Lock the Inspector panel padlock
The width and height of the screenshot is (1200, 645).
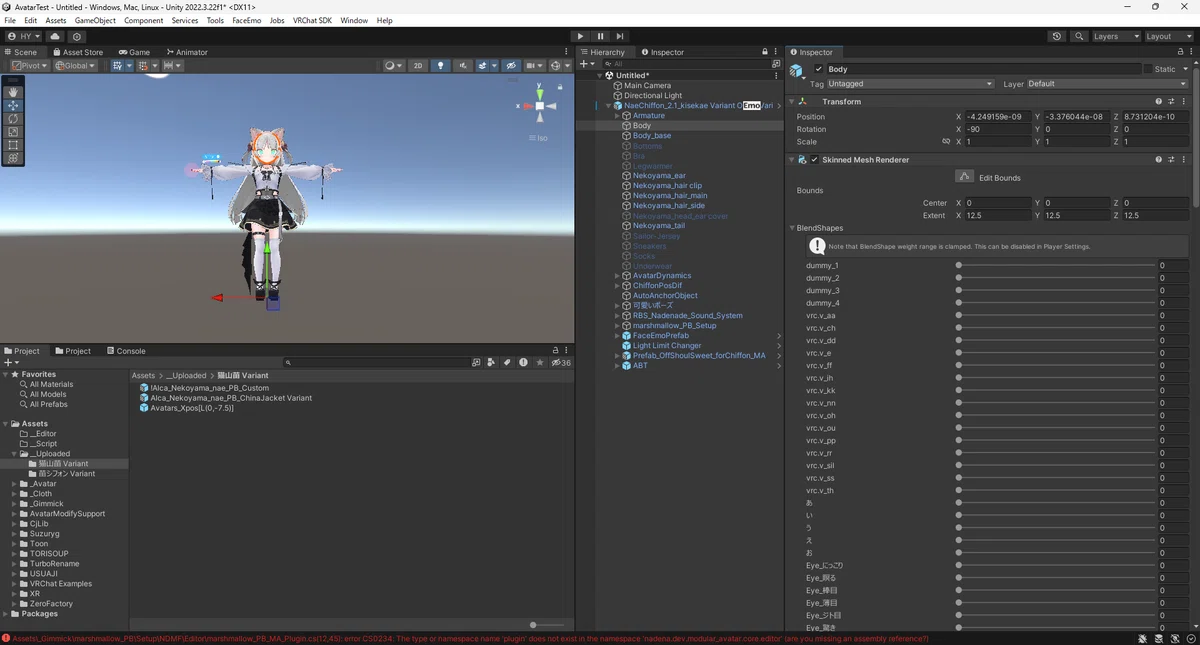click(1181, 52)
